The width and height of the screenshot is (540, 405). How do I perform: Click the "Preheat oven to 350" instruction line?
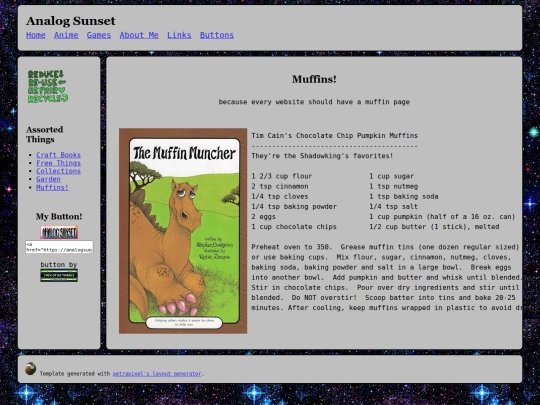[385, 247]
